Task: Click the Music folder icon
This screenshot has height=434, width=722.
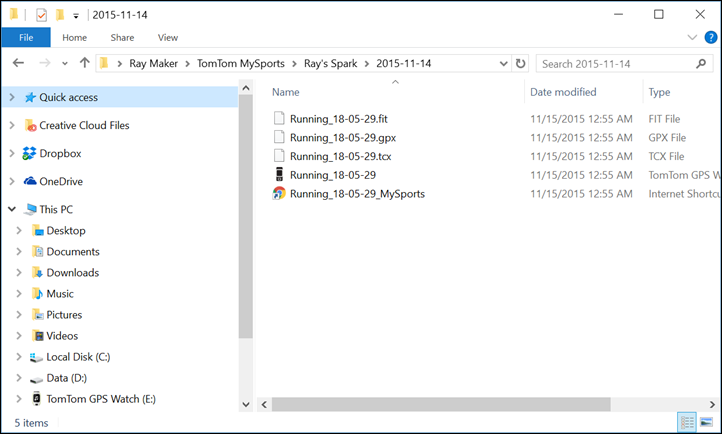Action: pyautogui.click(x=37, y=294)
